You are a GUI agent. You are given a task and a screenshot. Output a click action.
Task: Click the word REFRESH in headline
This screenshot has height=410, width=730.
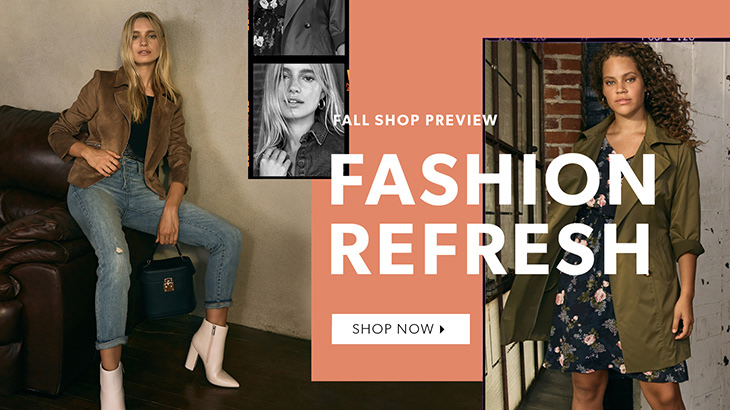point(490,249)
